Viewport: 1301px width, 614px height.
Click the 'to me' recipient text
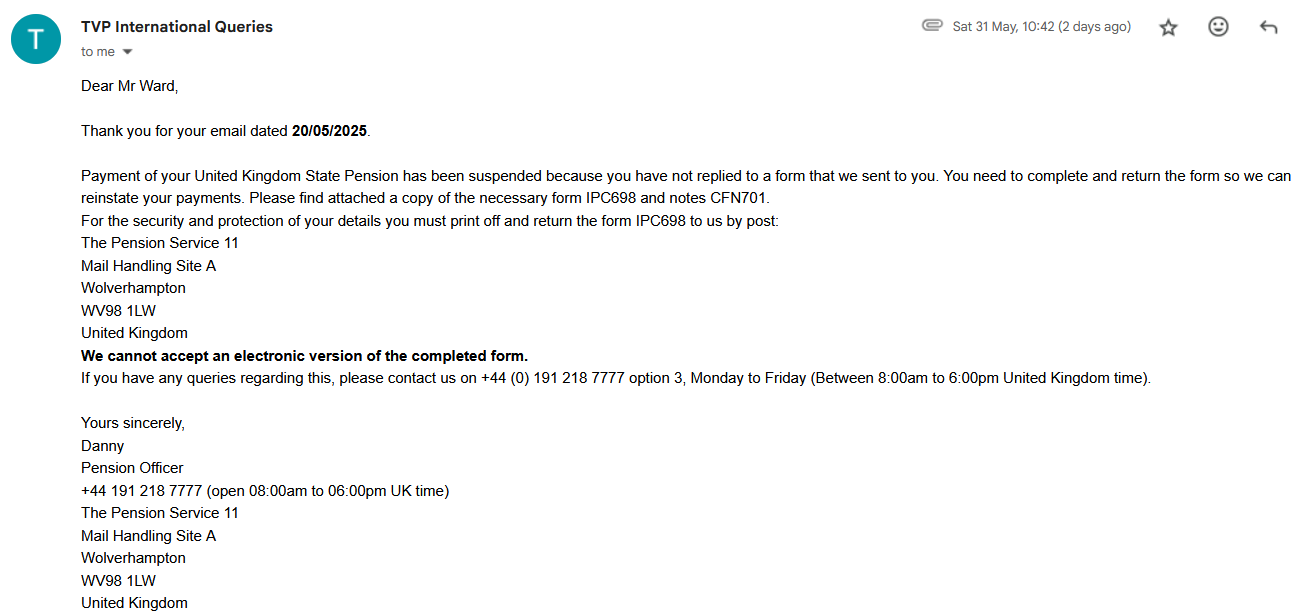pos(98,52)
